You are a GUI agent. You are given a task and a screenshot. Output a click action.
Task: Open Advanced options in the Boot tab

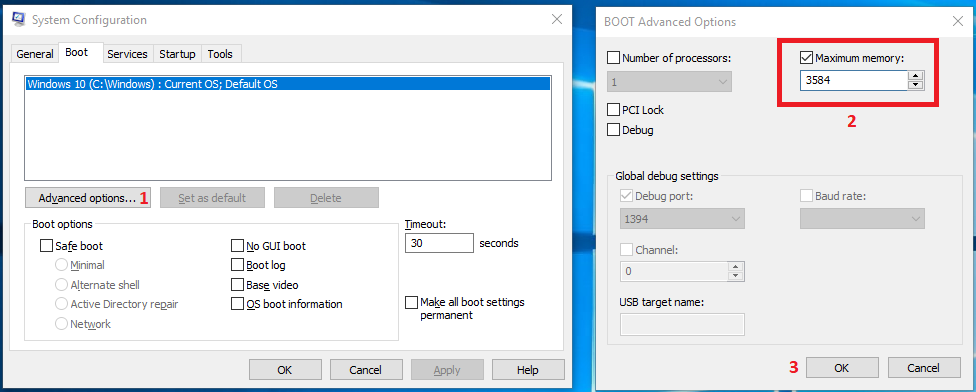[88, 198]
